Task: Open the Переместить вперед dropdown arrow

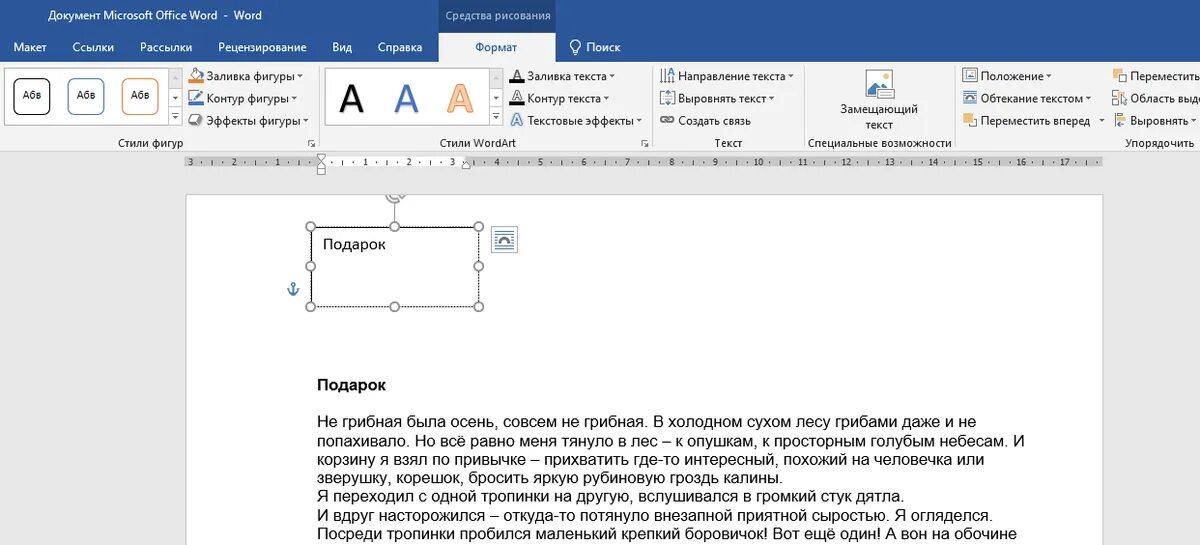Action: click(1102, 120)
